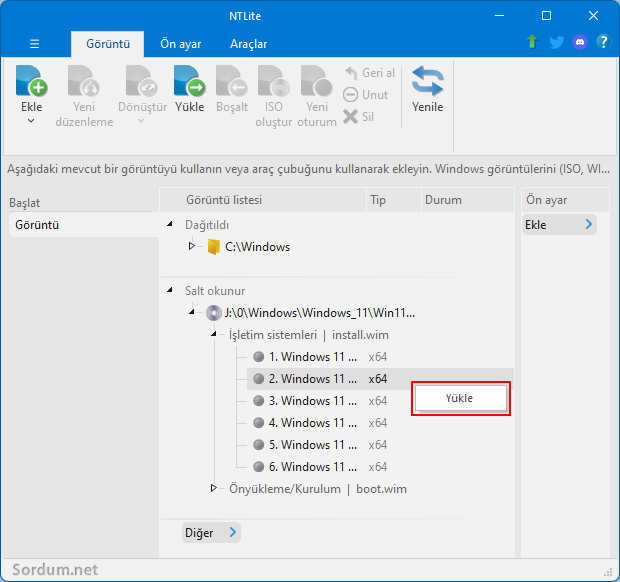Viewport: 620px width, 582px height.
Task: Select the 3. Windows 11 entry
Action: coord(313,401)
